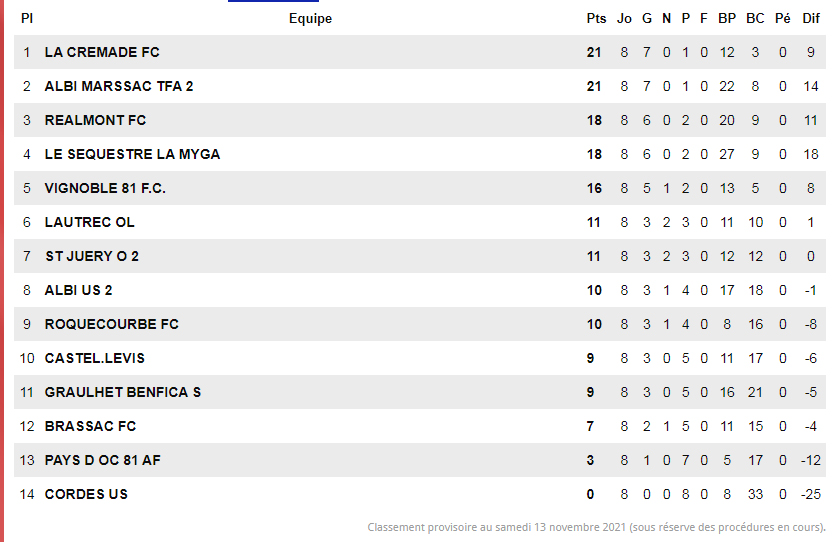Click the Pl column header

(27, 18)
